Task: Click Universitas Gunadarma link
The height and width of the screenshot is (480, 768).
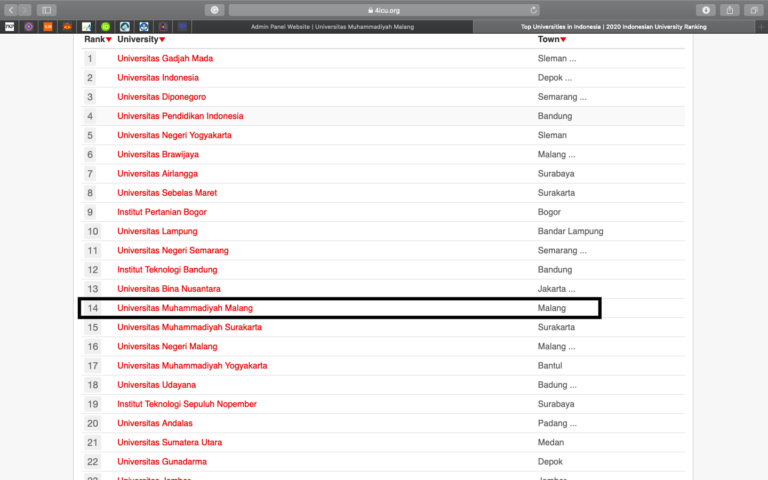Action: click(x=162, y=461)
